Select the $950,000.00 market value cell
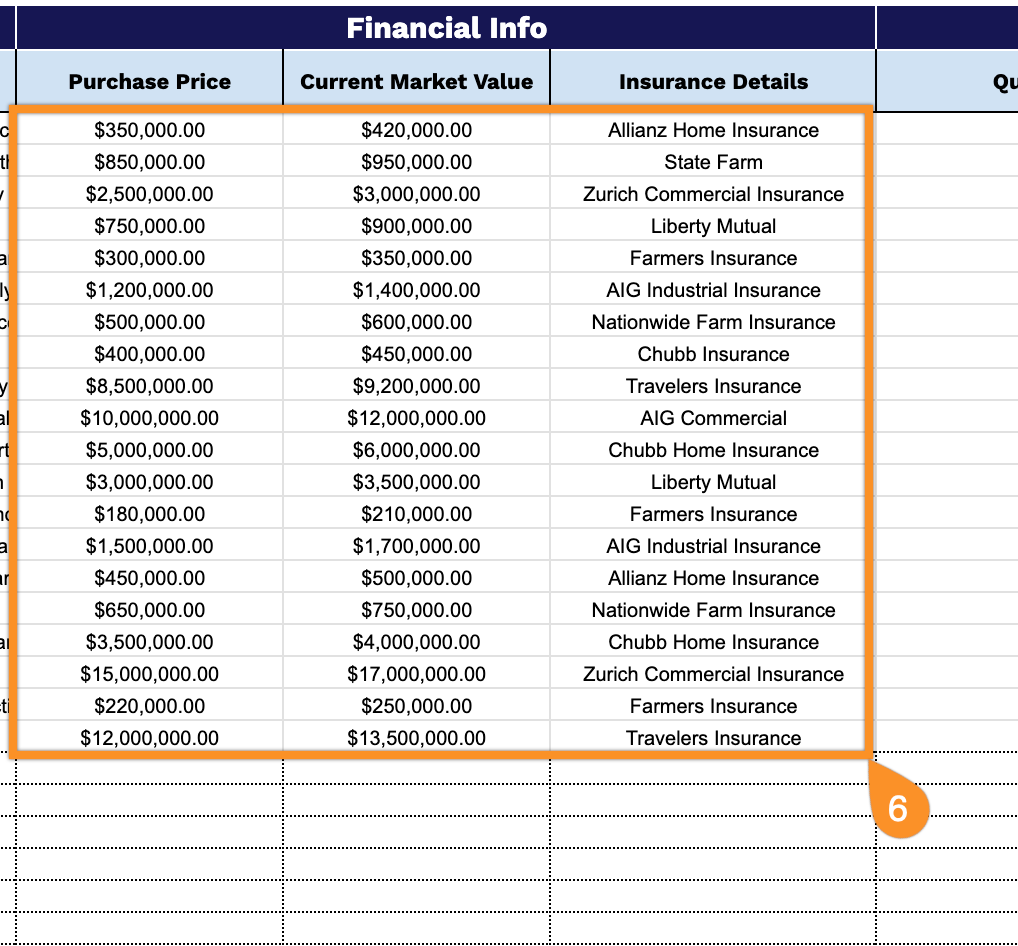 (x=416, y=162)
